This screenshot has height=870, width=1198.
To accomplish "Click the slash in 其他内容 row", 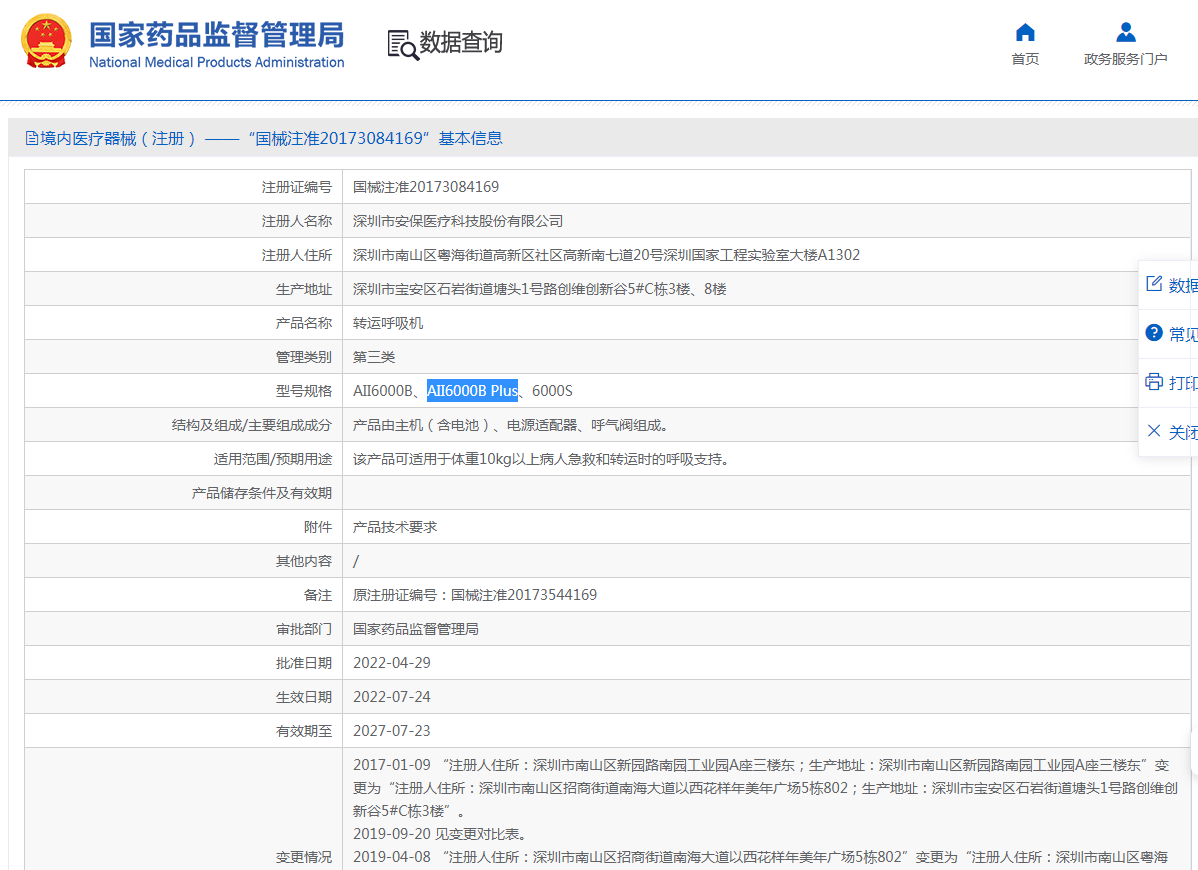I will pos(356,561).
